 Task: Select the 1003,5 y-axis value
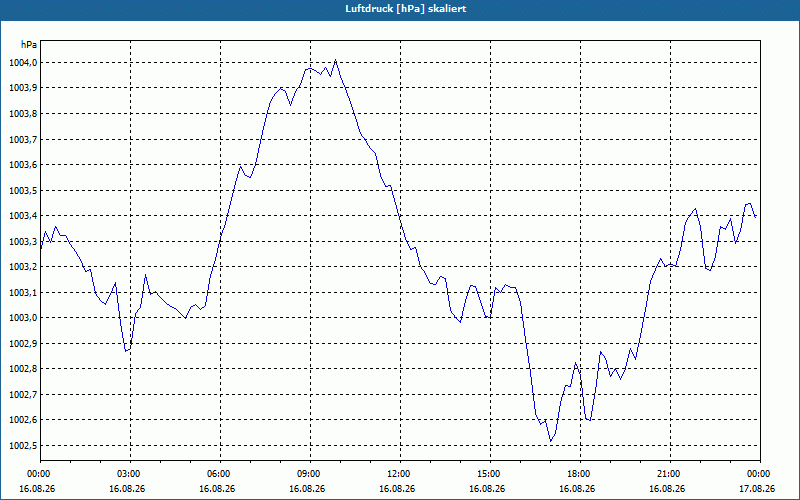pyautogui.click(x=23, y=190)
